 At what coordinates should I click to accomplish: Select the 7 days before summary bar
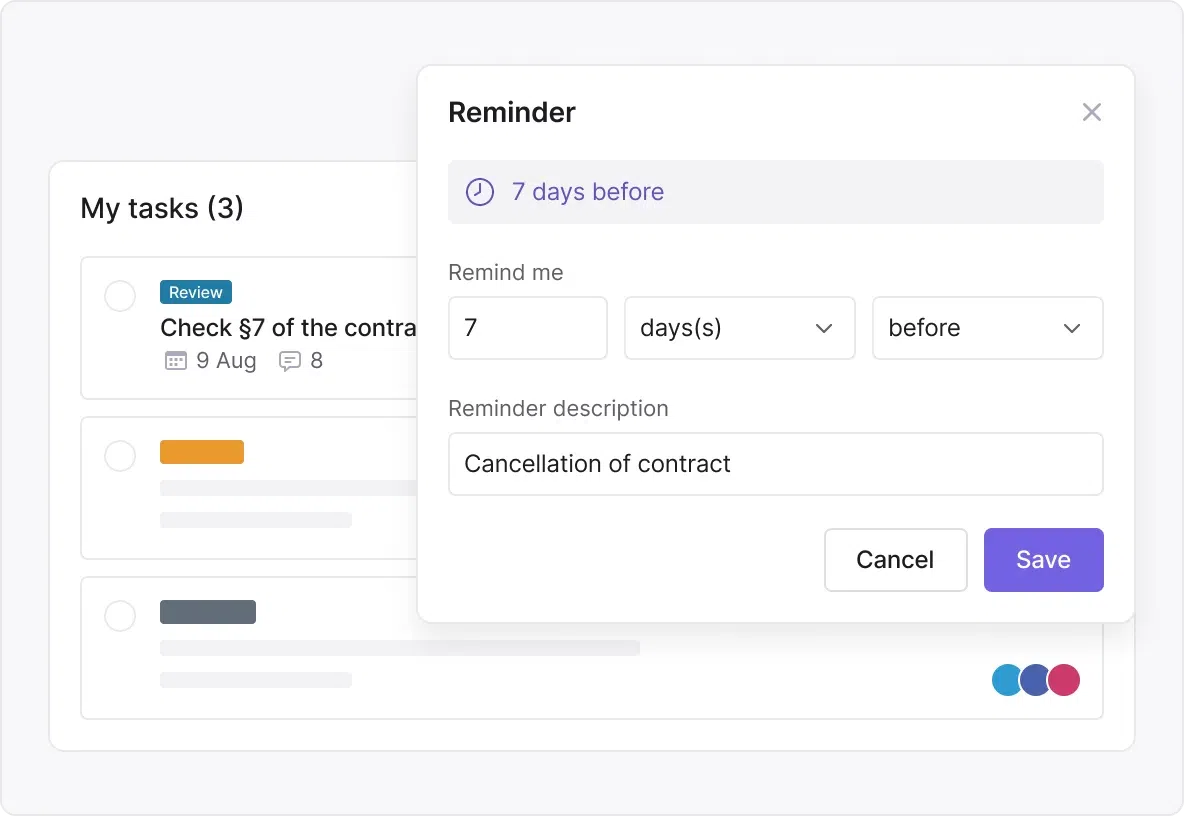775,192
